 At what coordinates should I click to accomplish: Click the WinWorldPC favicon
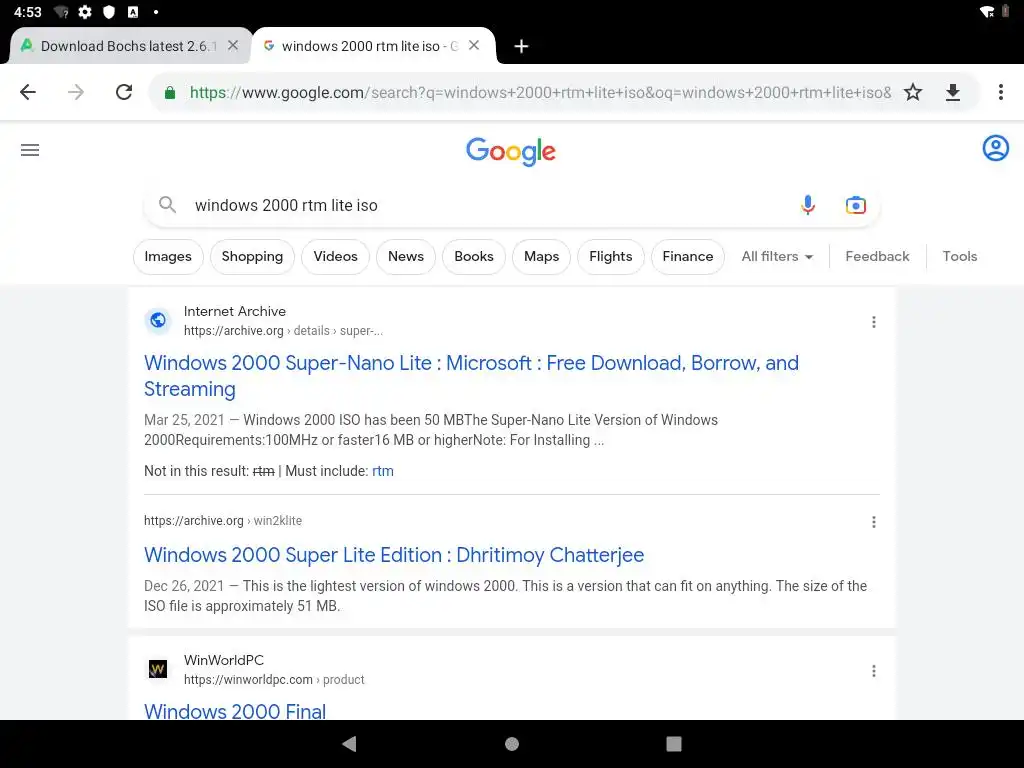pyautogui.click(x=158, y=669)
